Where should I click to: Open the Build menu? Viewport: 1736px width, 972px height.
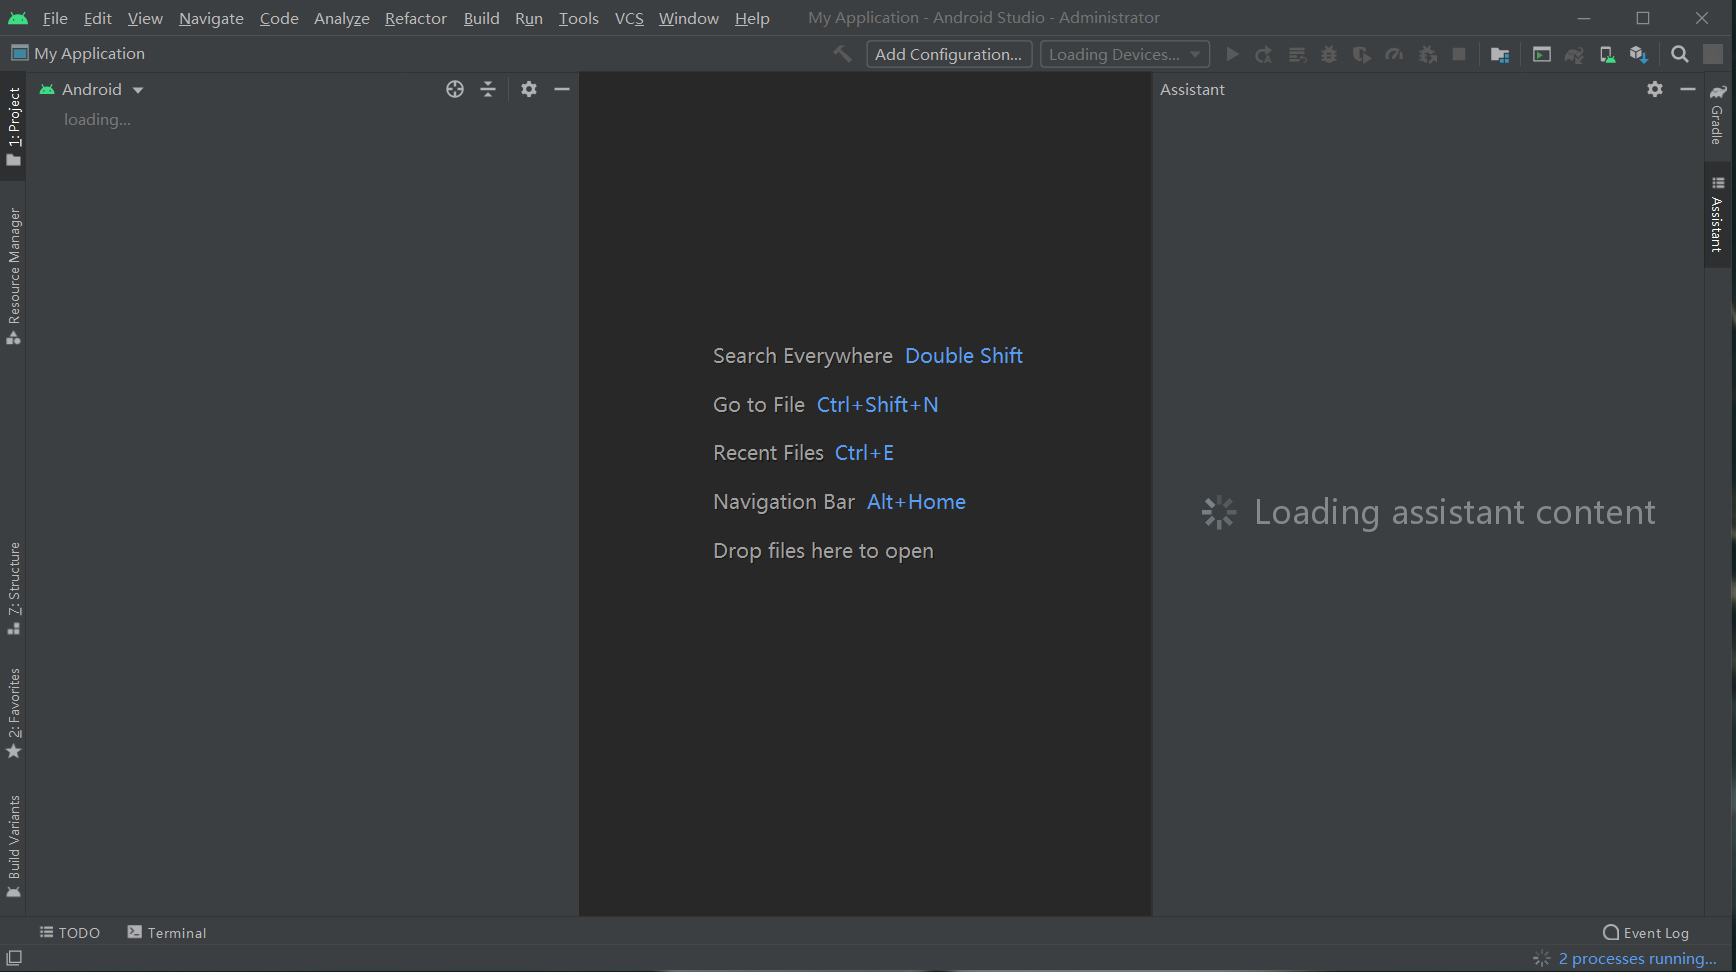[x=481, y=18]
